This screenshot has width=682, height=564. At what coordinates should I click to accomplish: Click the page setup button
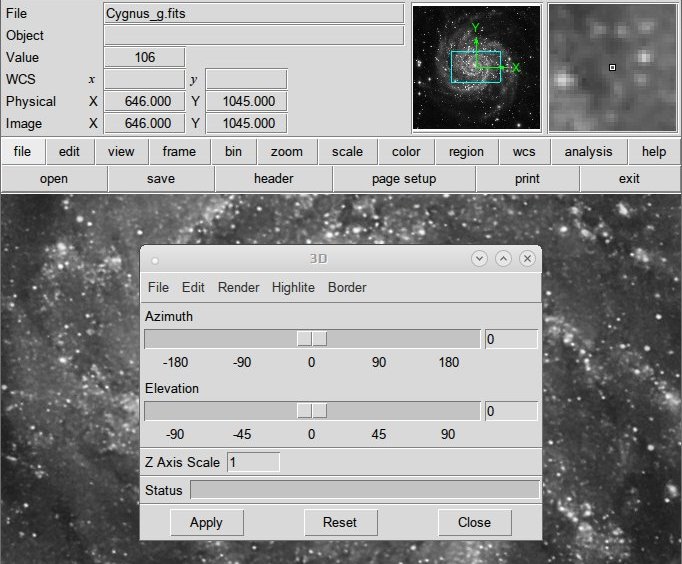[x=404, y=179]
